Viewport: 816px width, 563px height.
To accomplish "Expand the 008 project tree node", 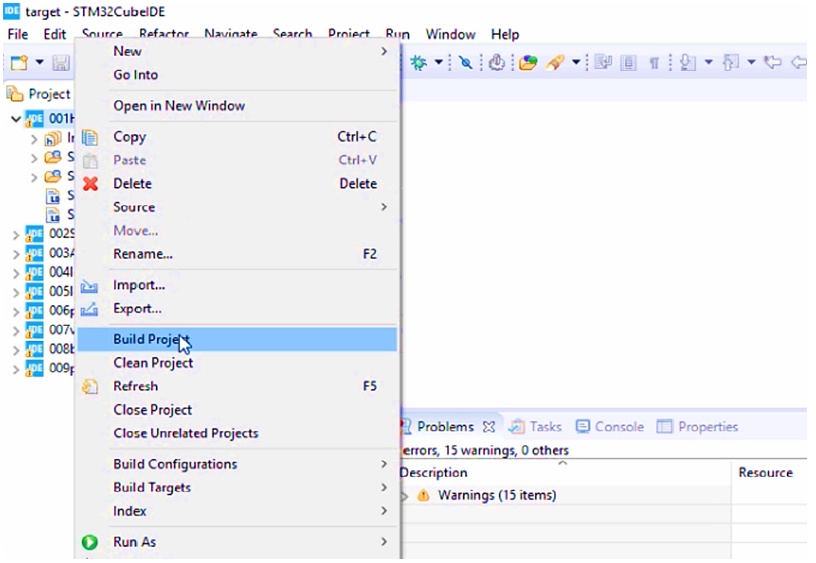I will [16, 350].
